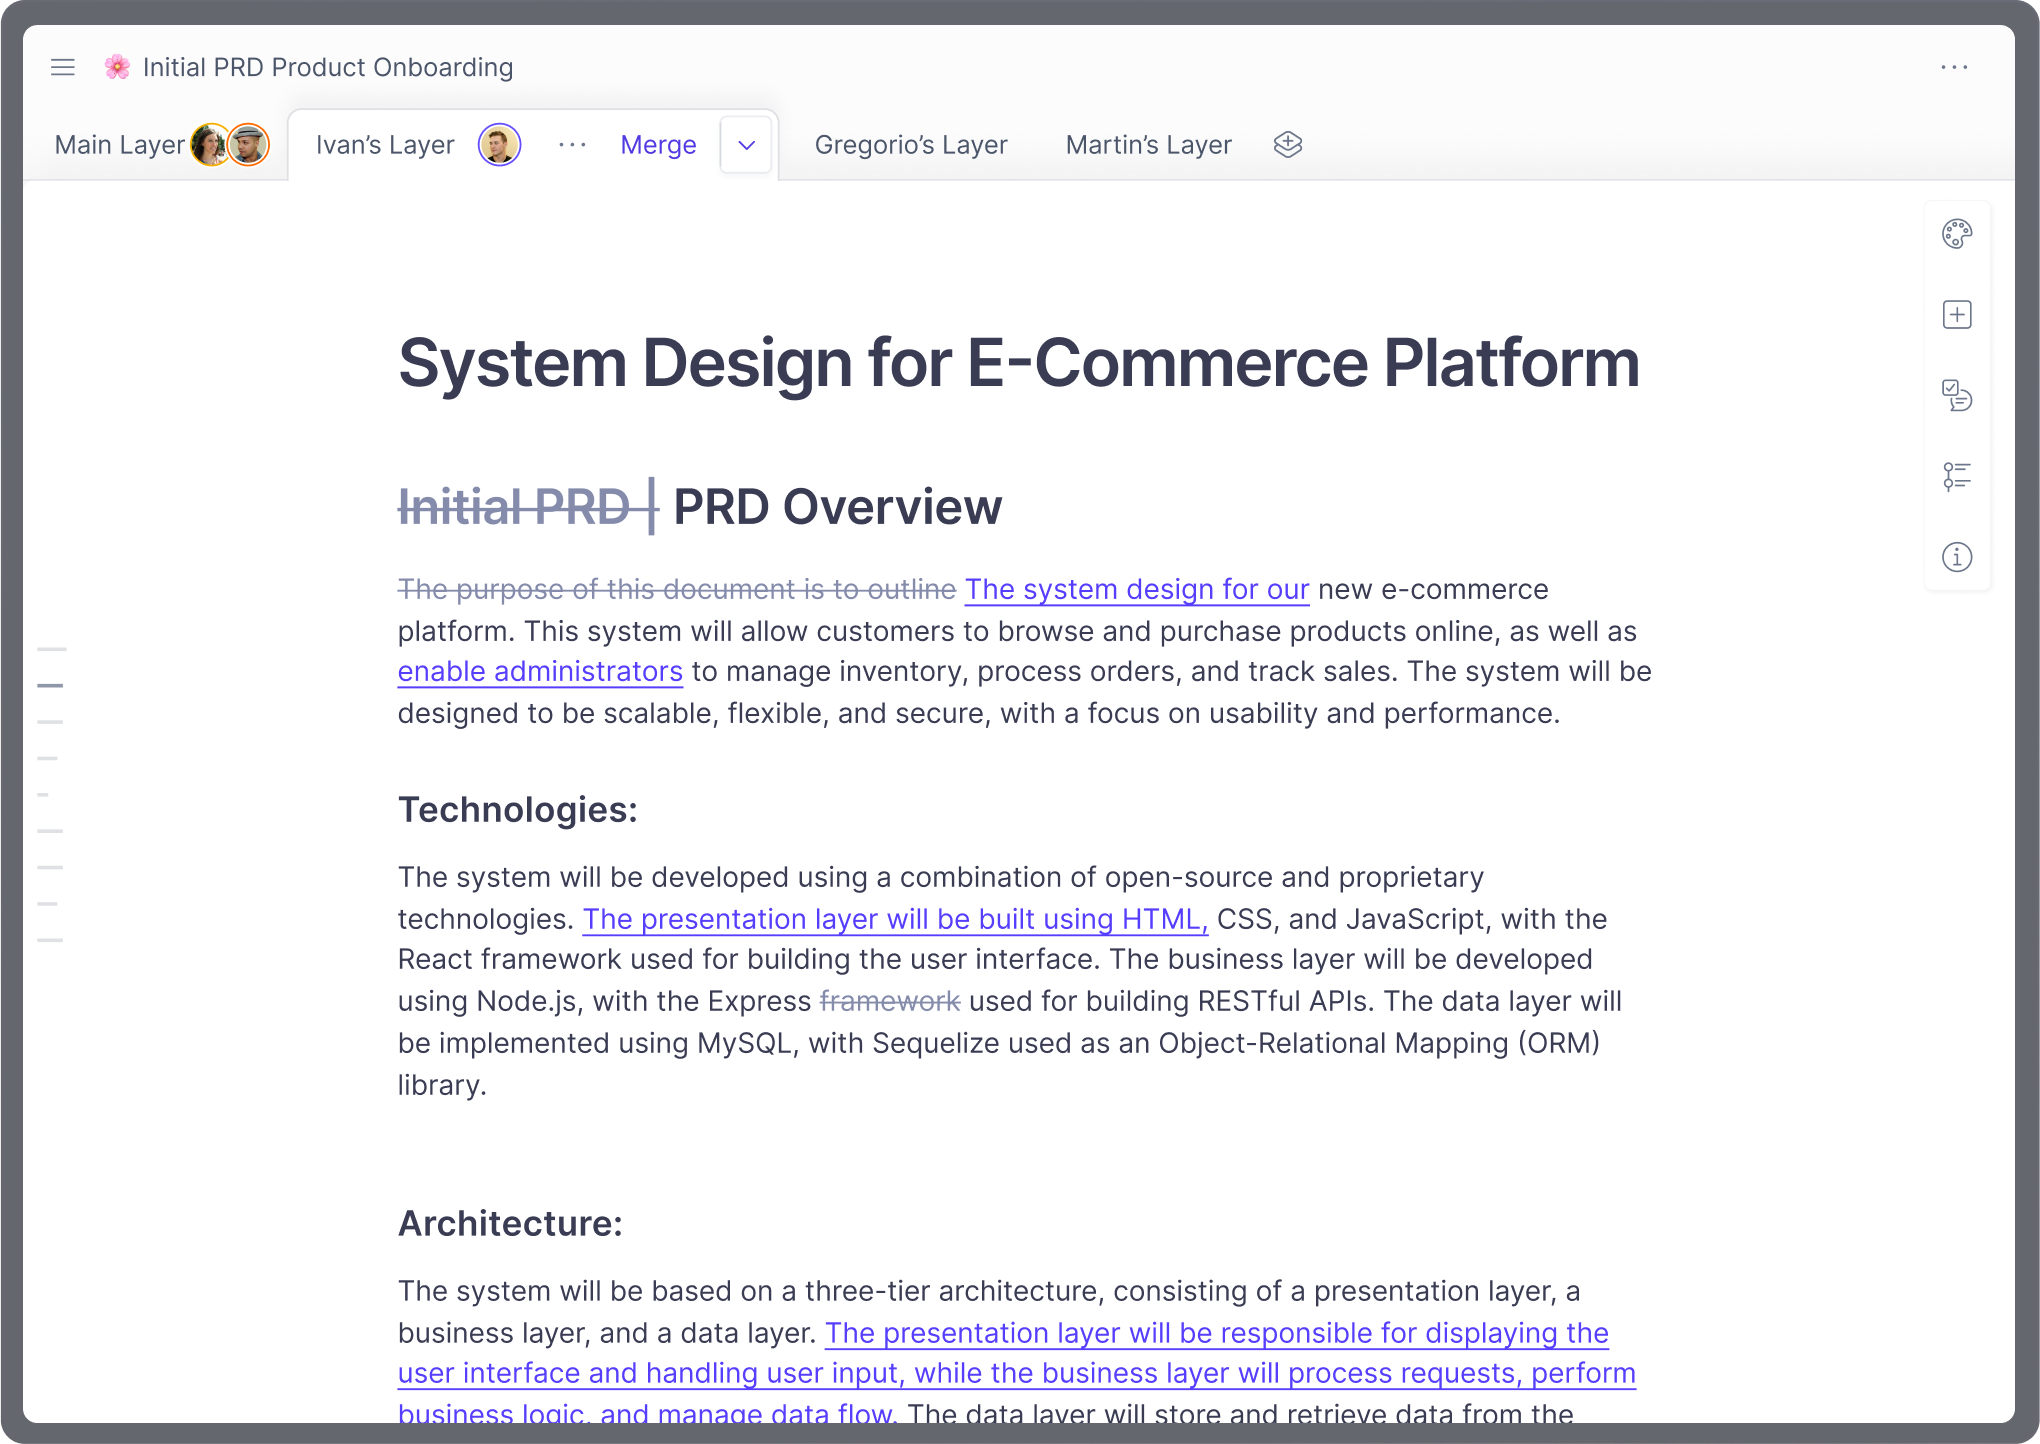Screen dimensions: 2040x1444
Task: Open Ivan's Layer options ellipsis
Action: point(572,145)
